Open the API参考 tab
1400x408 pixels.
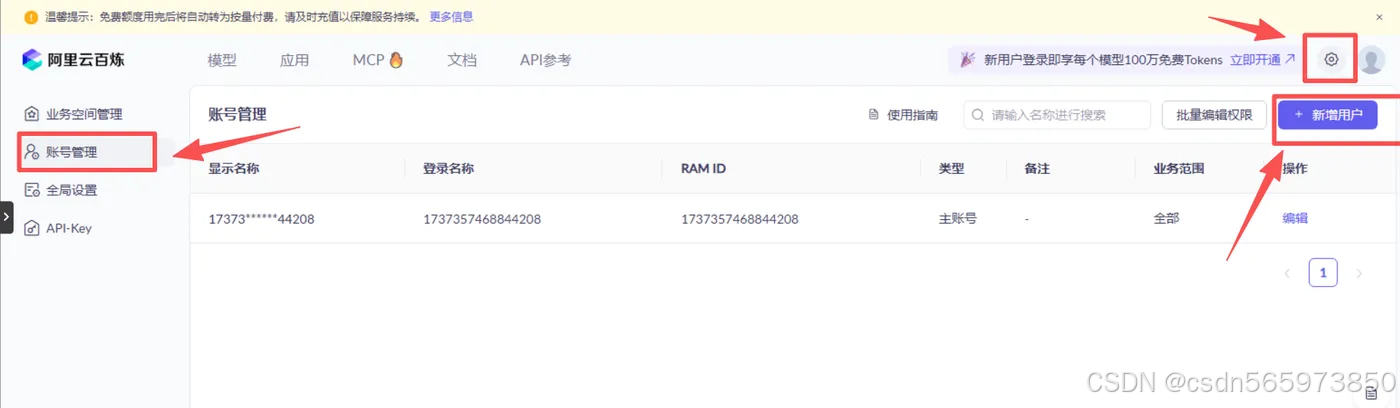[x=545, y=60]
